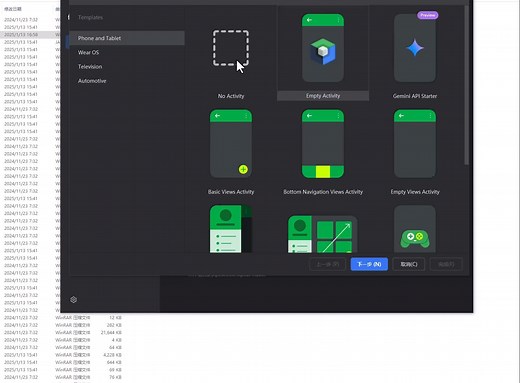The height and width of the screenshot is (383, 520).
Task: Click the dimmed Finish button
Action: pyautogui.click(x=446, y=264)
